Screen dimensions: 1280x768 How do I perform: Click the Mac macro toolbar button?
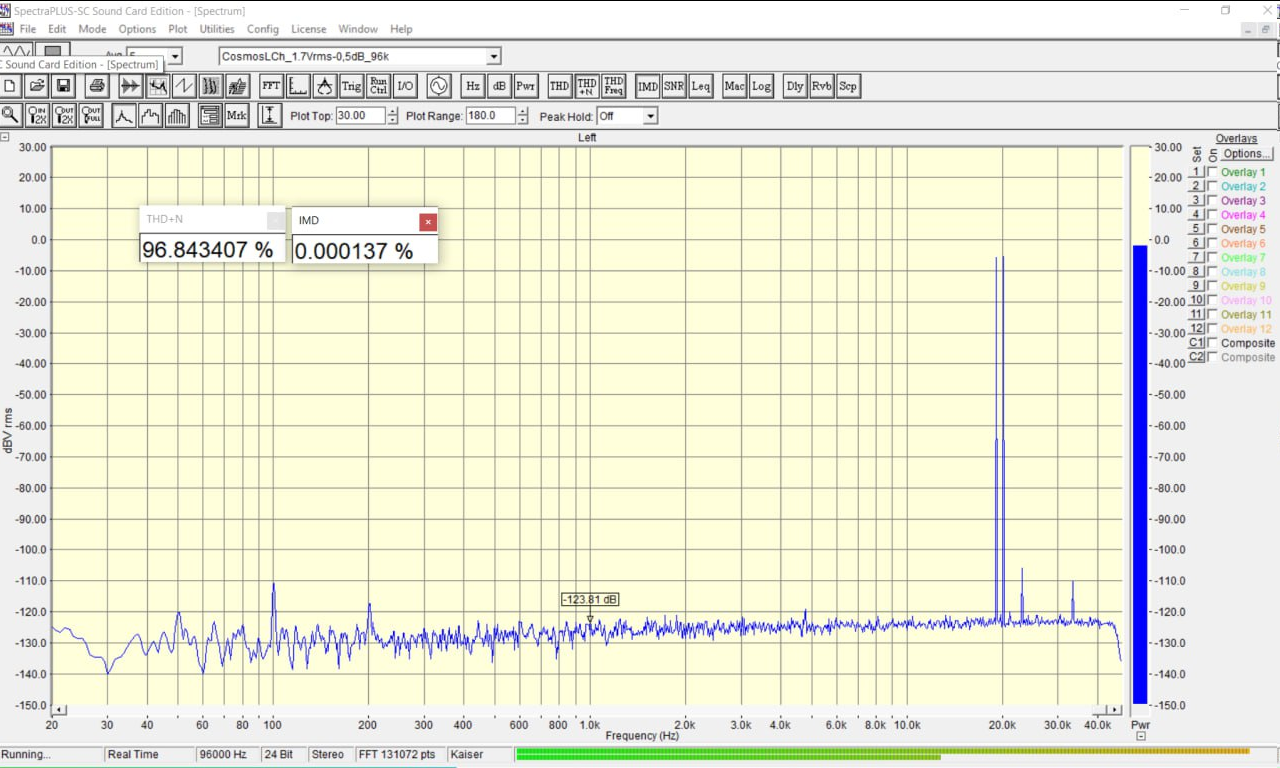pyautogui.click(x=735, y=86)
